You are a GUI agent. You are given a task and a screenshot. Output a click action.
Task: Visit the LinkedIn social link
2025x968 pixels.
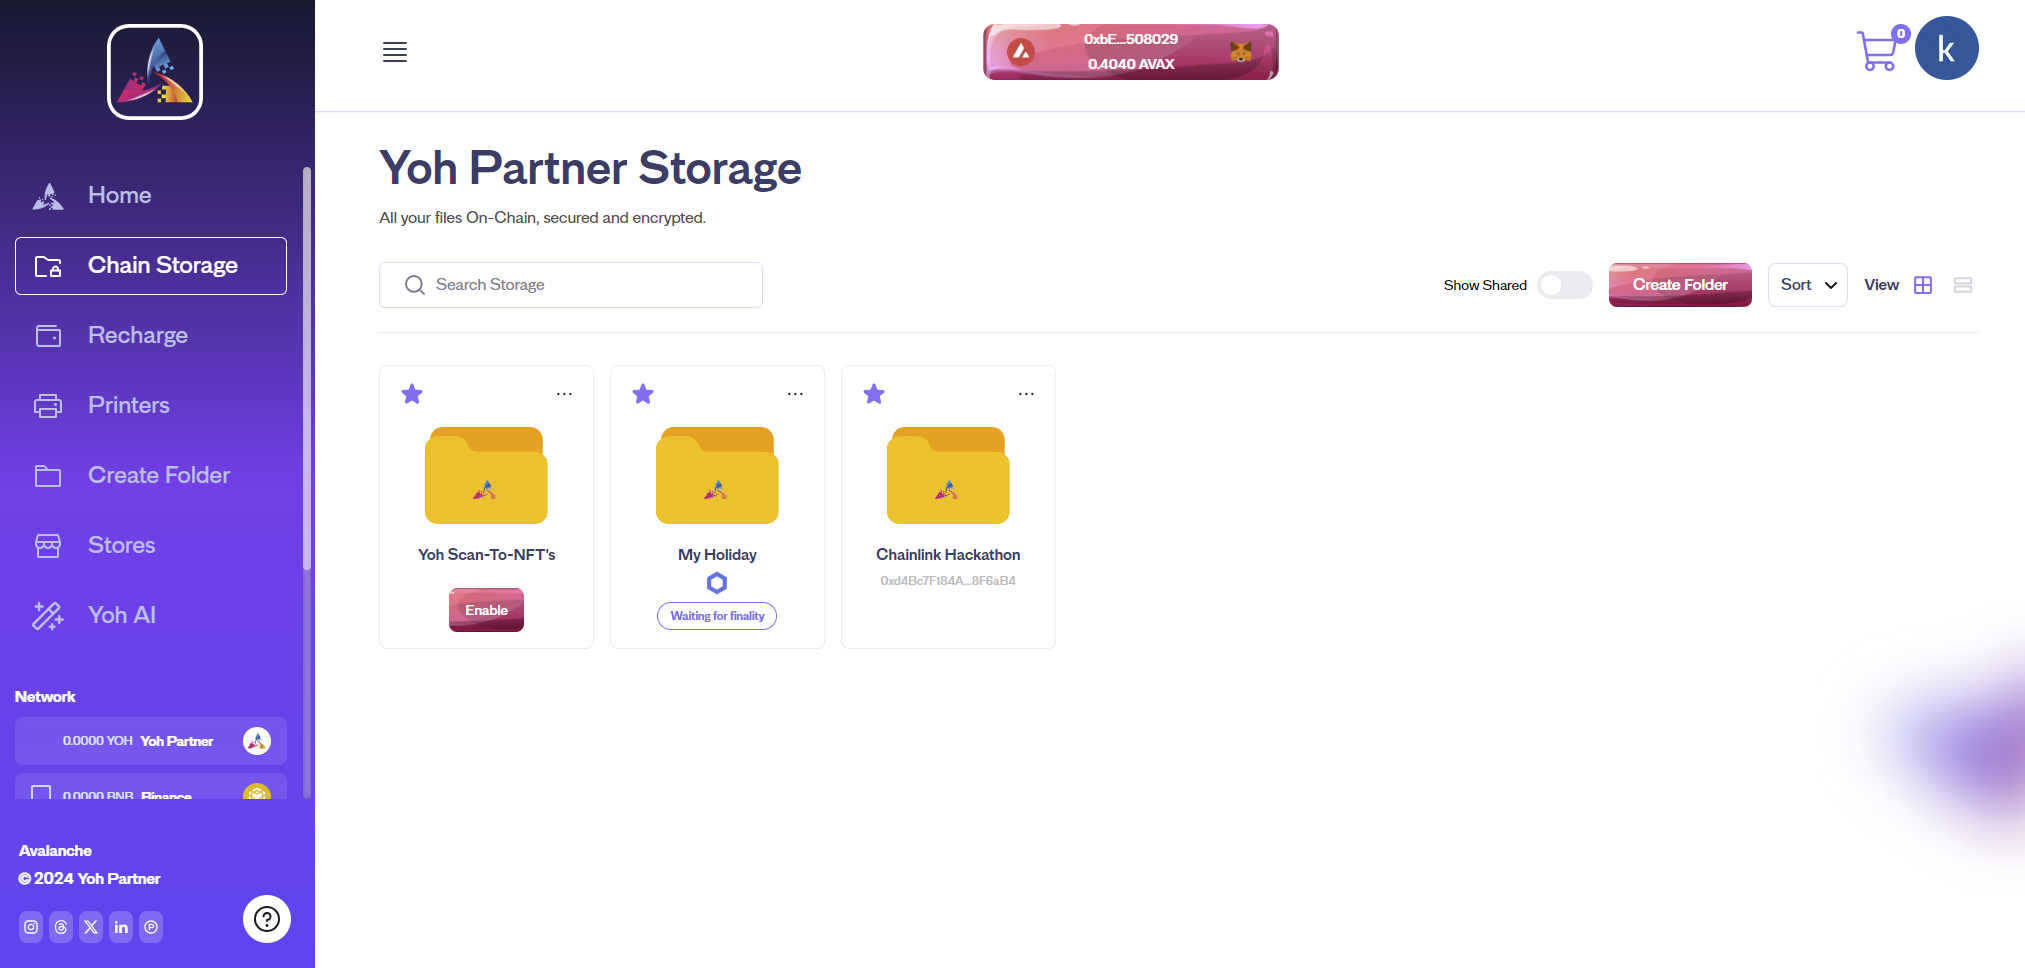click(x=121, y=927)
